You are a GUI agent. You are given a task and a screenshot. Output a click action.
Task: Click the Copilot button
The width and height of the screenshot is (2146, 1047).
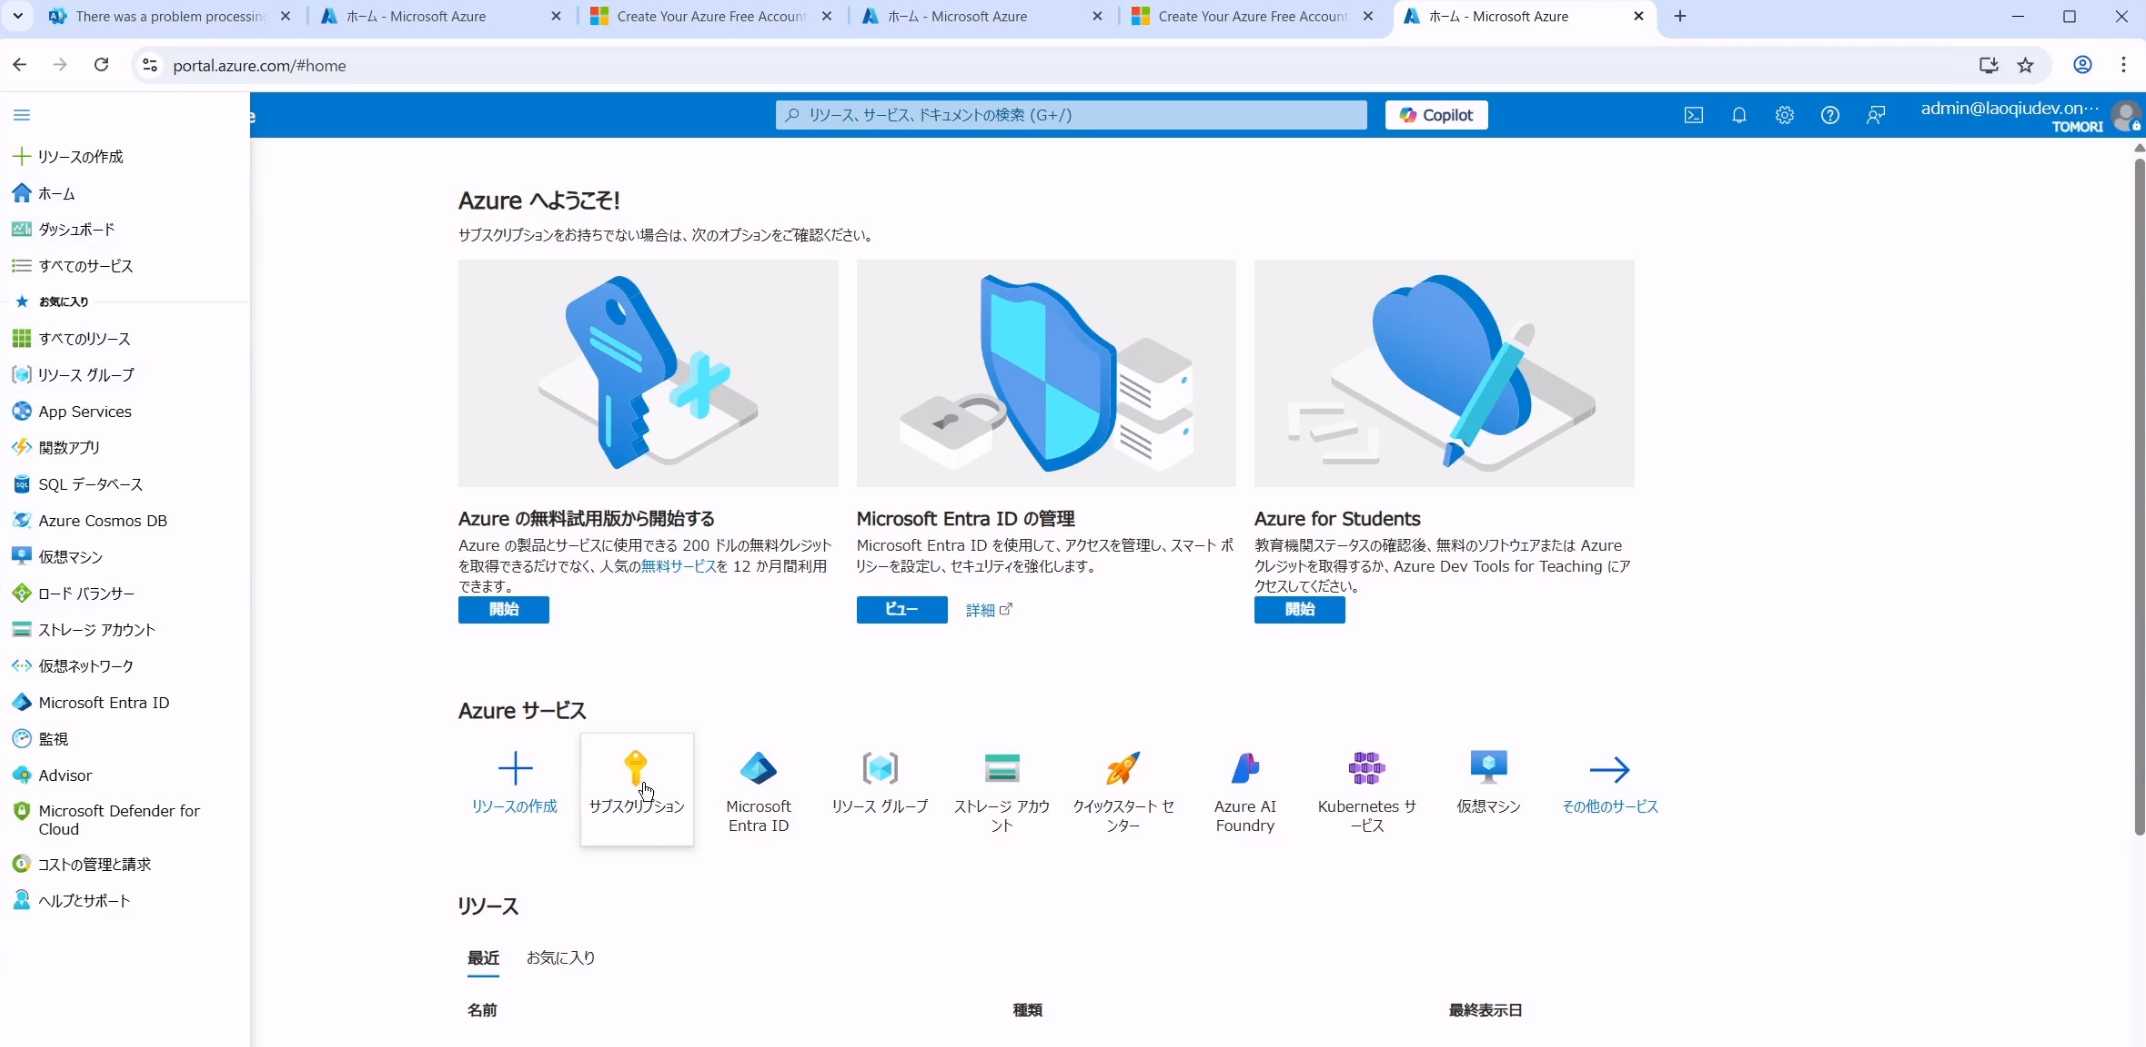pyautogui.click(x=1436, y=115)
